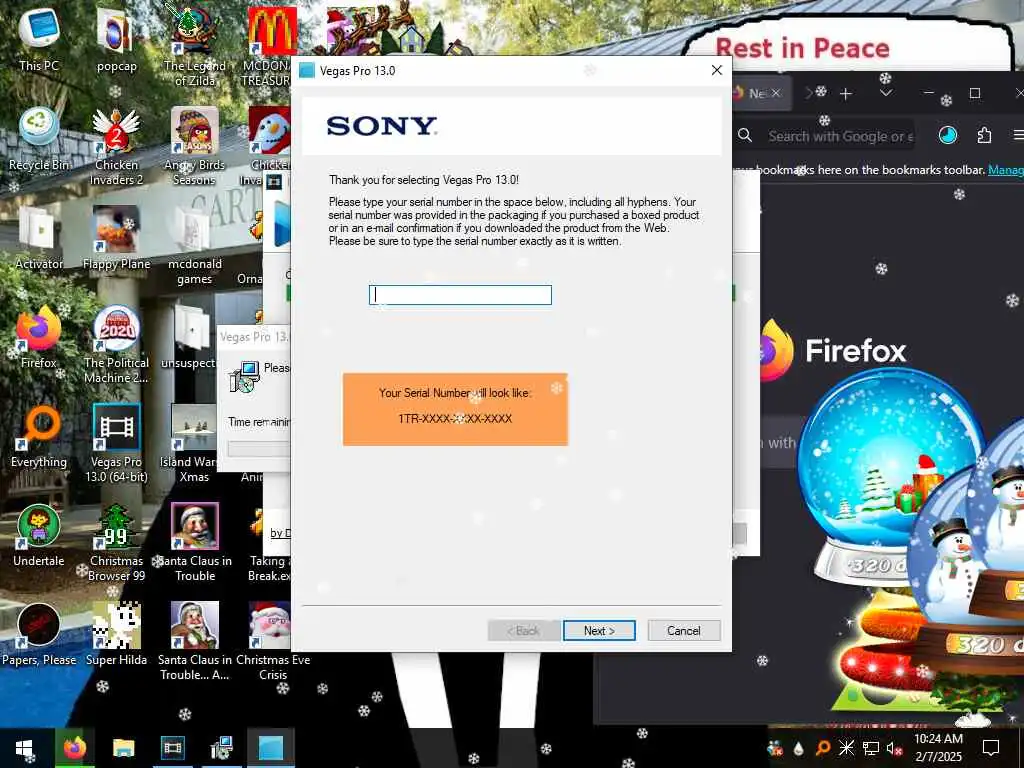Viewport: 1024px width, 768px height.
Task: Click the Next > button
Action: (599, 630)
